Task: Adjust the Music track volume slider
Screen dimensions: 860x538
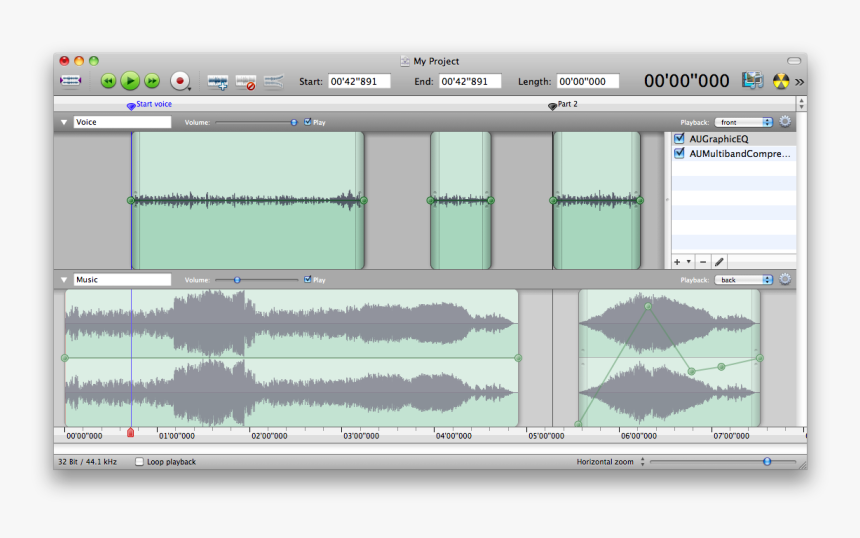Action: pos(257,280)
